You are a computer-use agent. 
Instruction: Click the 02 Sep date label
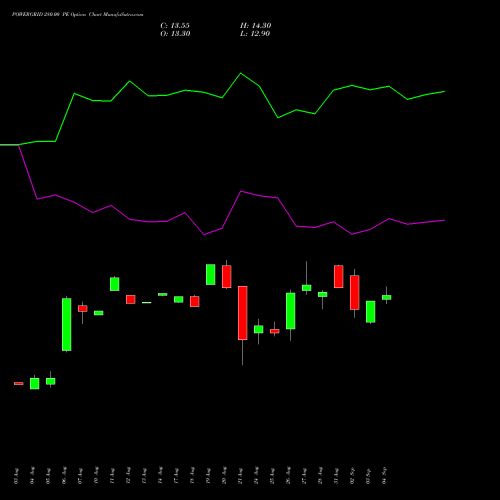tap(352, 476)
